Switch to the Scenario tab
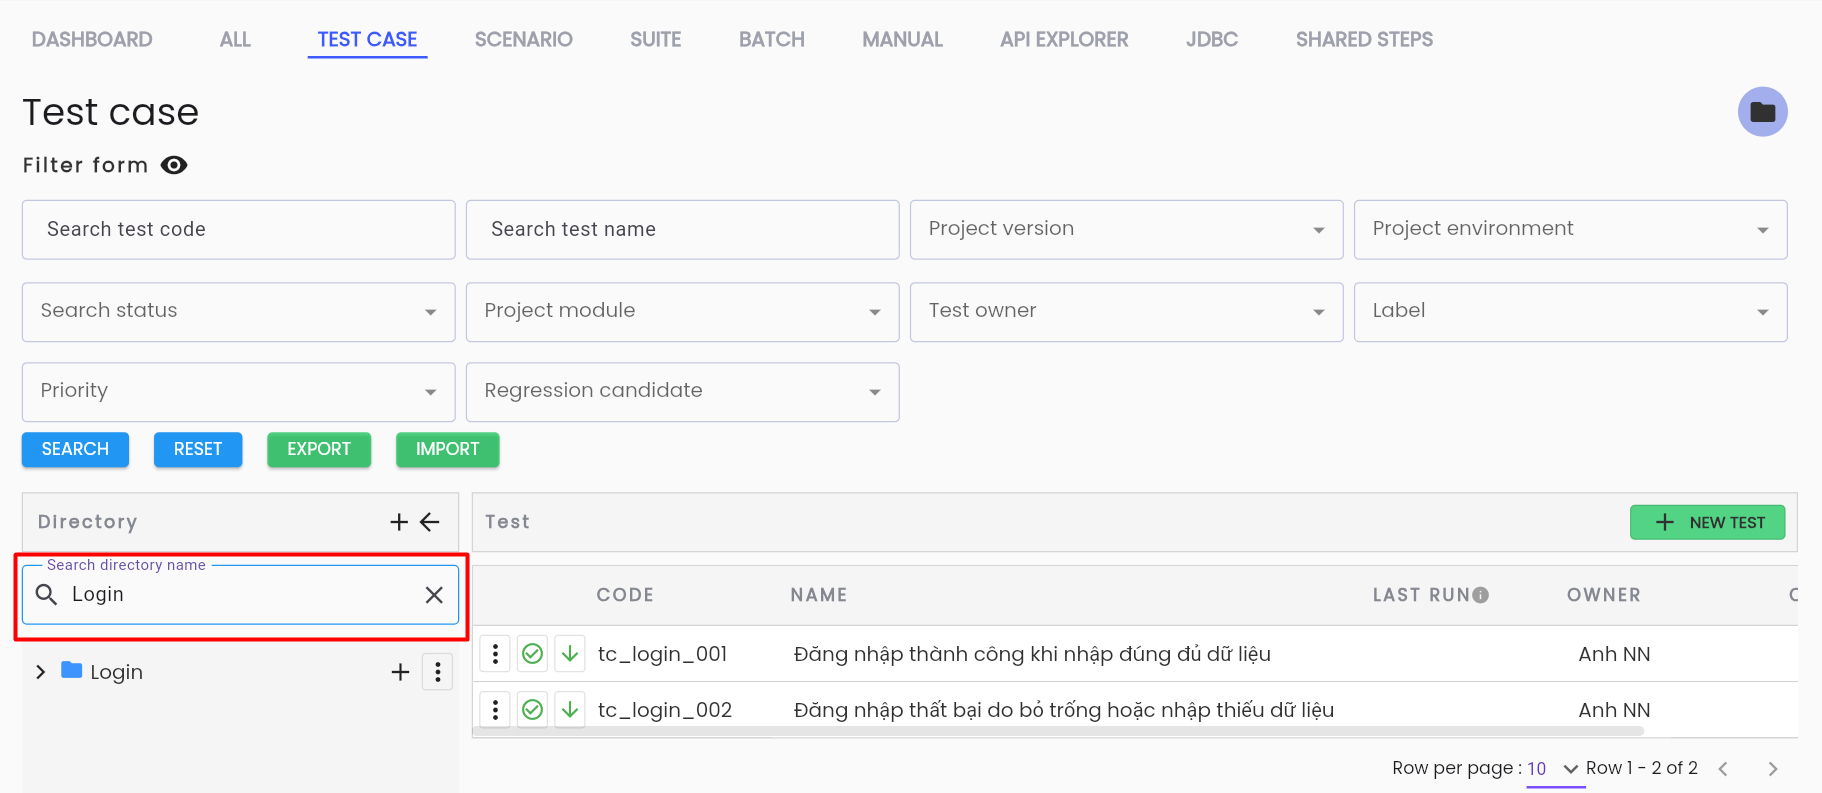Screen dimensions: 1822x793 tap(524, 40)
